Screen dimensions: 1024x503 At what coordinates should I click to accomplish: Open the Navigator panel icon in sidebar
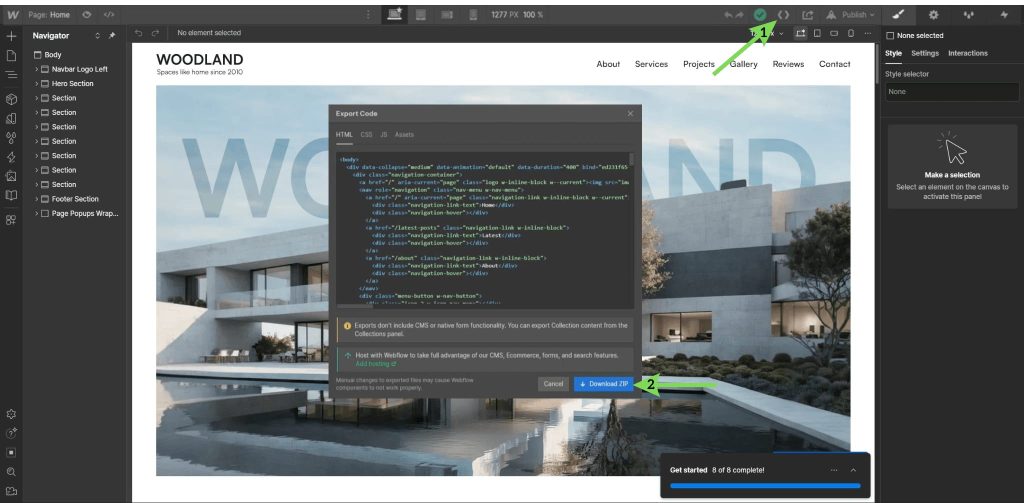pyautogui.click(x=11, y=75)
